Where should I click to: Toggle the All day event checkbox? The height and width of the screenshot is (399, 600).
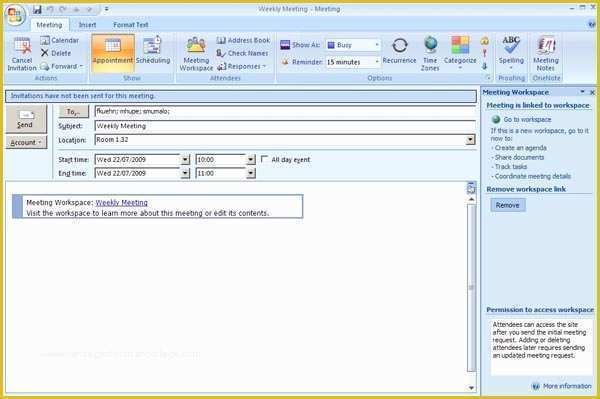(264, 159)
